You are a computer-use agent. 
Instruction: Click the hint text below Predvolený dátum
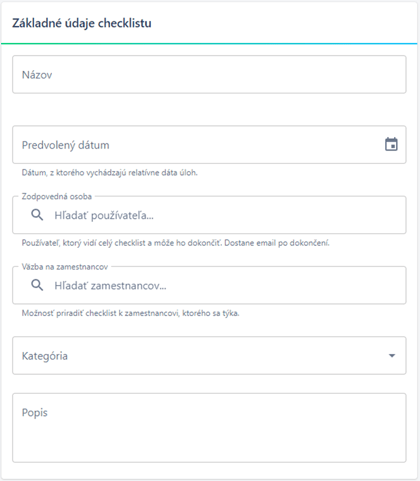[x=110, y=173]
